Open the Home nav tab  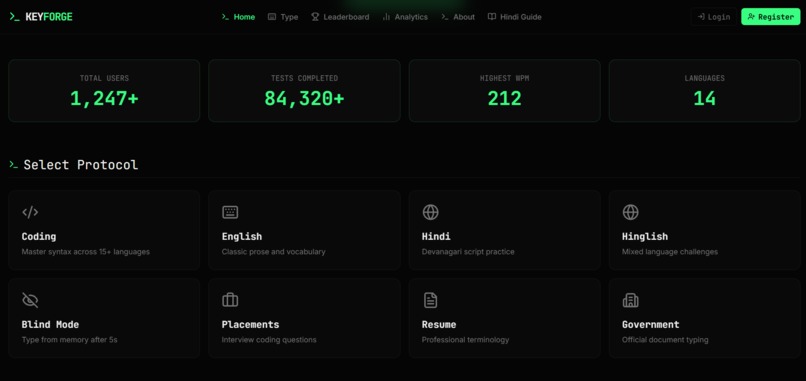[239, 17]
